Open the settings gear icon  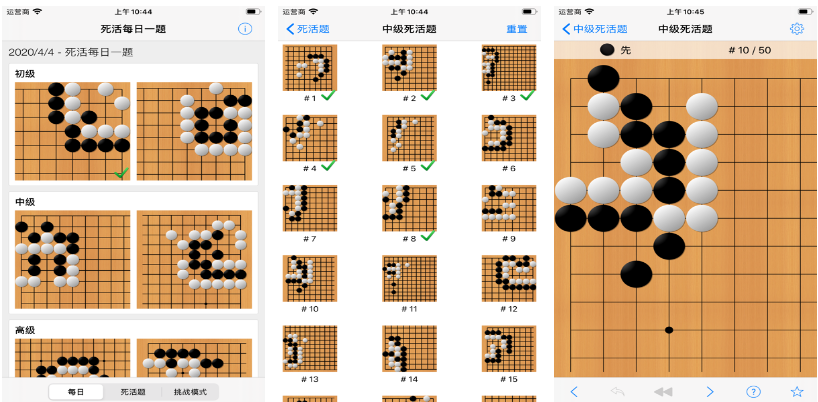[x=797, y=29]
